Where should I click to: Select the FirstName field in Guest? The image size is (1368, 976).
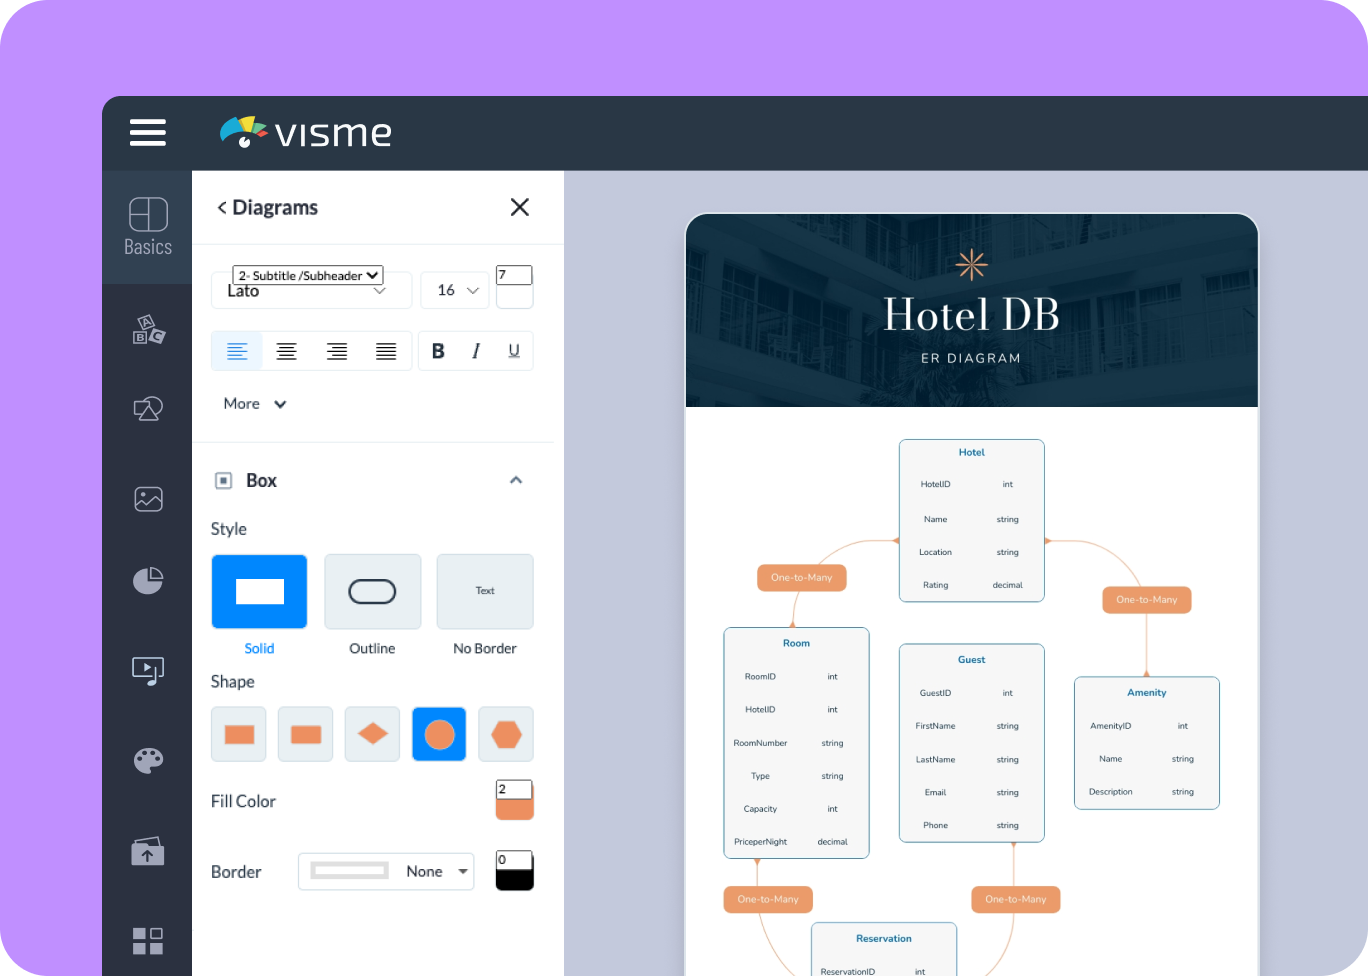tap(936, 726)
